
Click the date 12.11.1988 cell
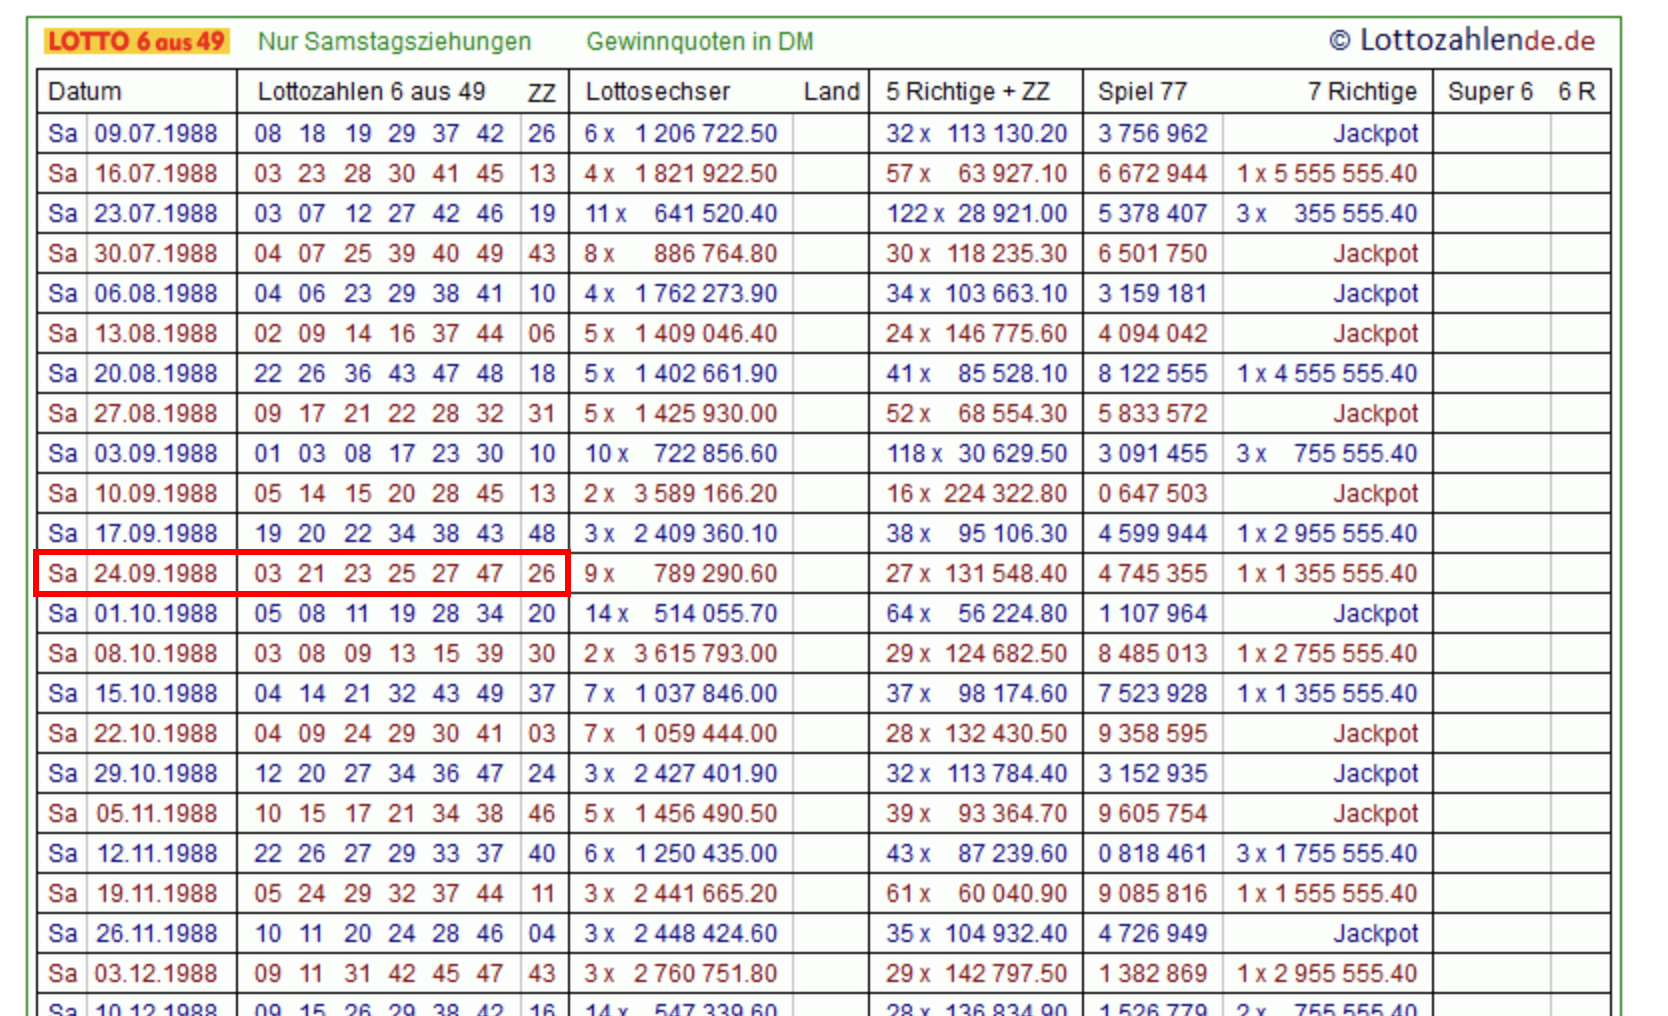(x=156, y=853)
